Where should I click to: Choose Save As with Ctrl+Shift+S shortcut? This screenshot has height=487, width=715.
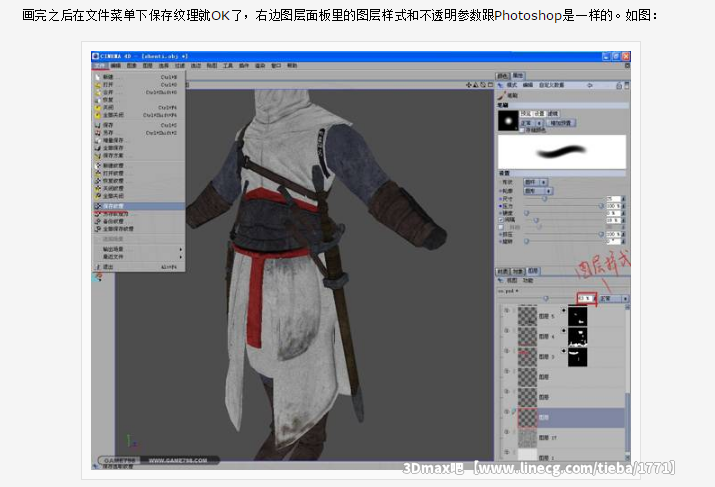[139, 133]
